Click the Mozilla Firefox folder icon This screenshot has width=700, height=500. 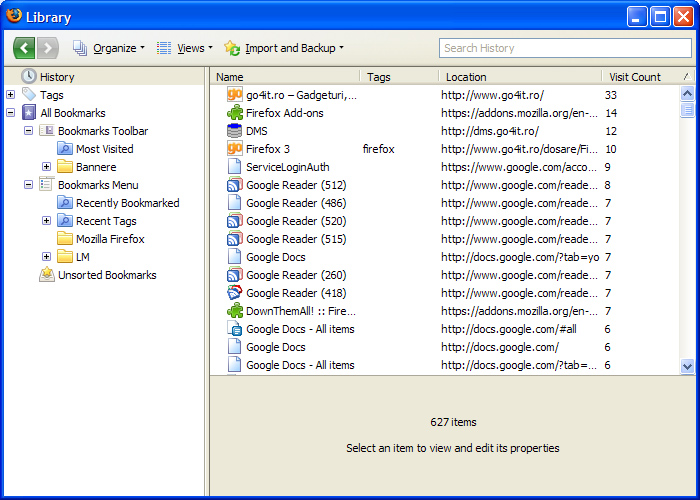[65, 238]
